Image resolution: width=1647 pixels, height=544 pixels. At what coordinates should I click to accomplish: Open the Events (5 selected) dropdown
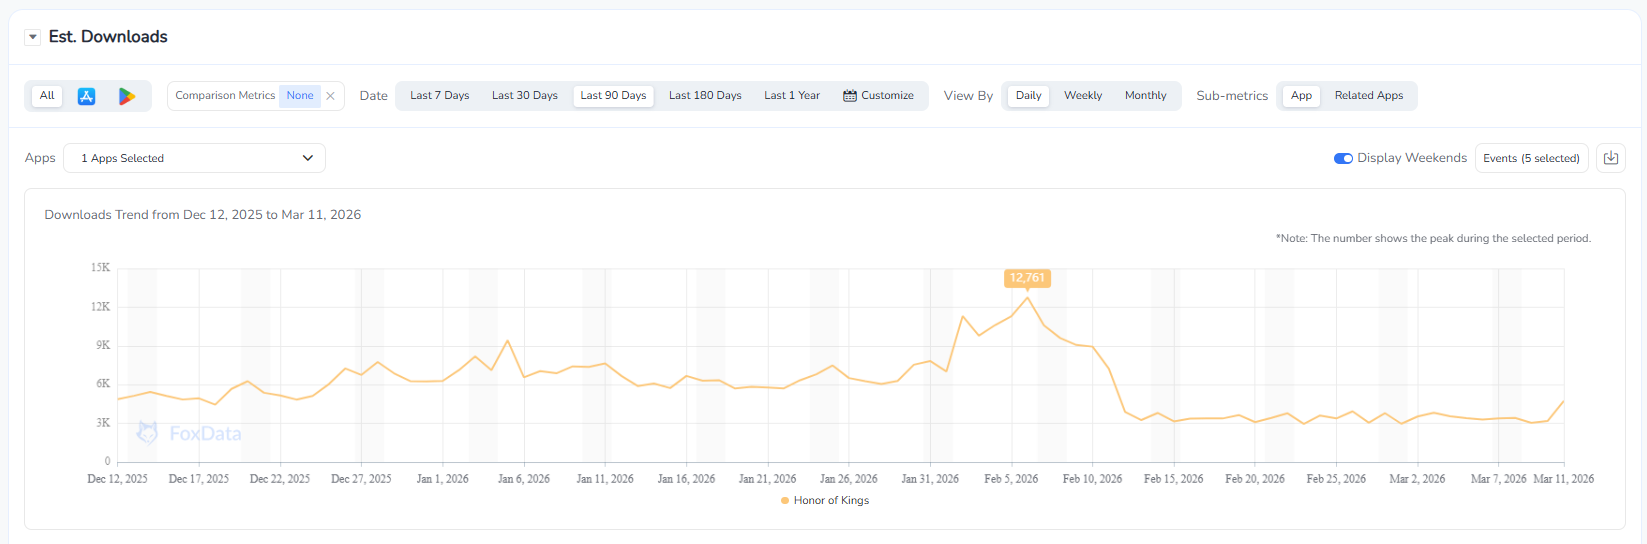pos(1531,158)
